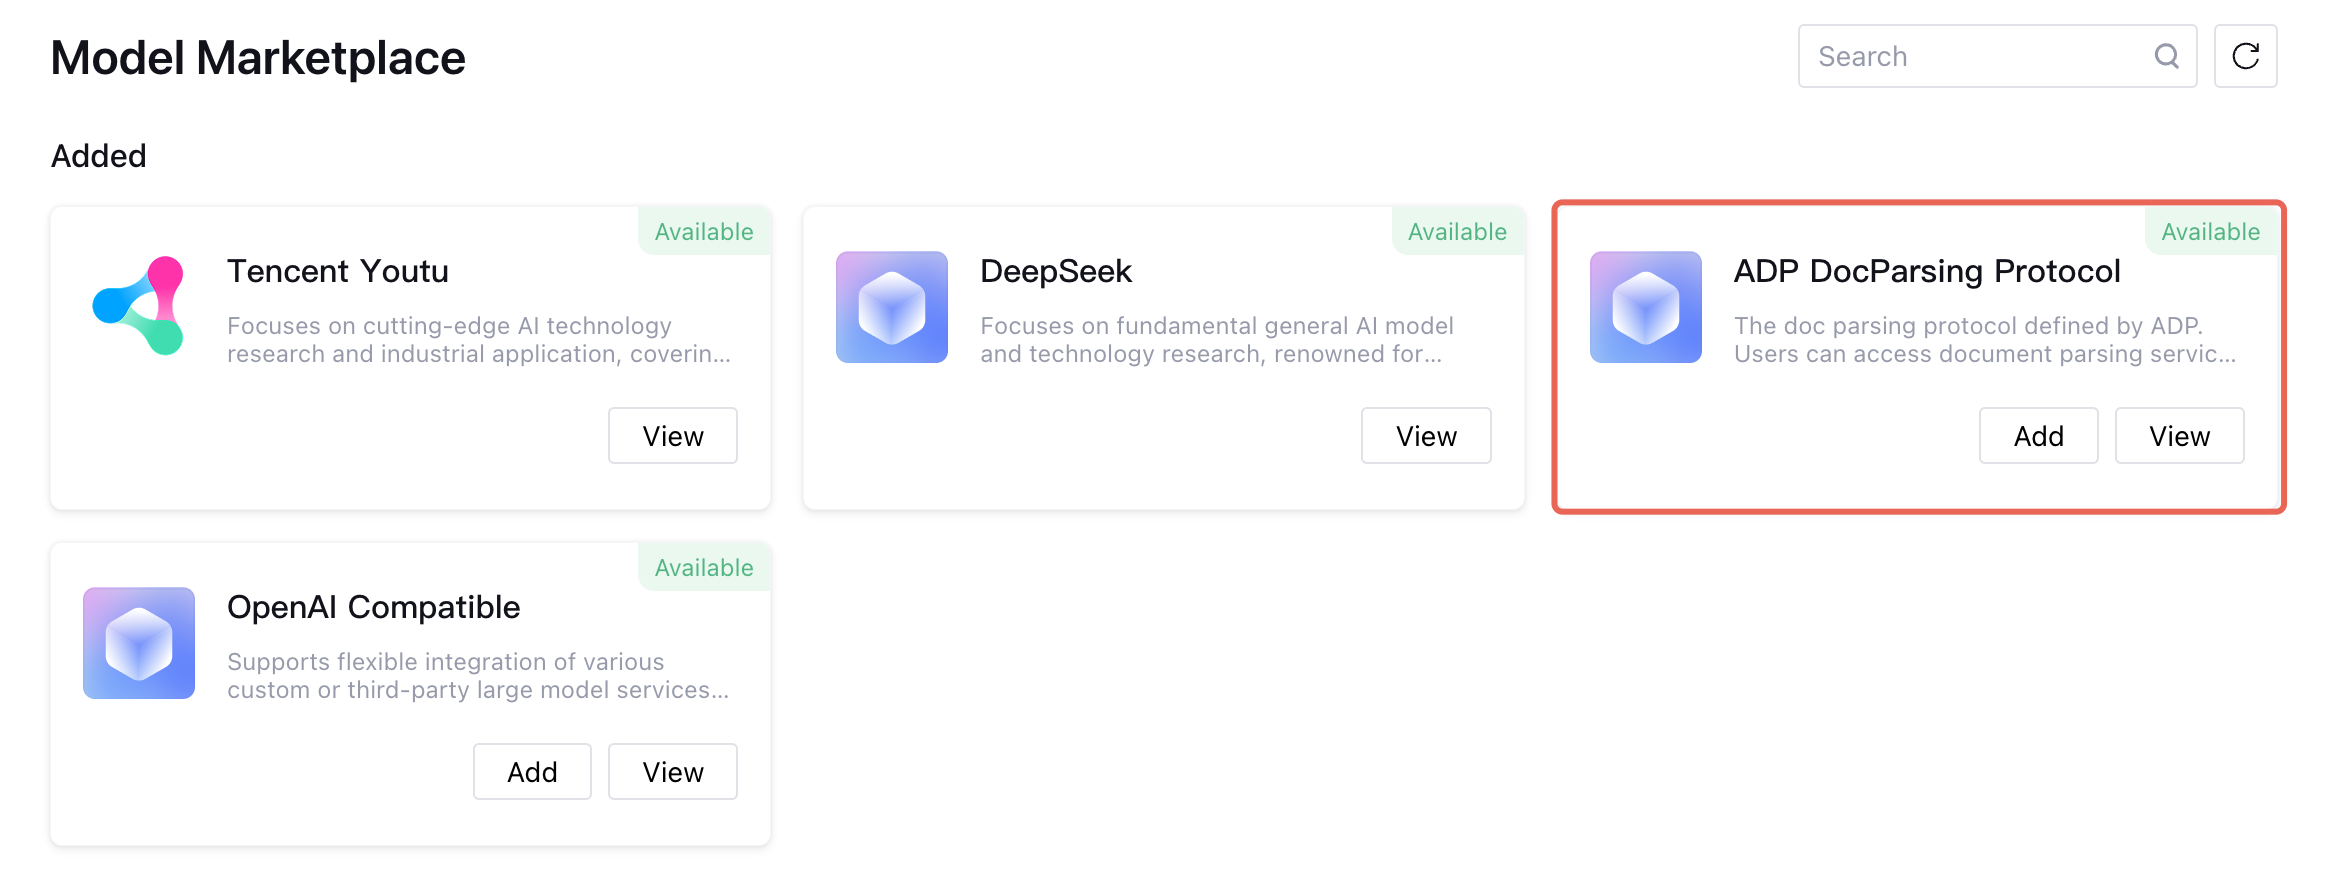The image size is (2332, 878).
Task: Click the search magnifier icon
Action: (x=2166, y=56)
